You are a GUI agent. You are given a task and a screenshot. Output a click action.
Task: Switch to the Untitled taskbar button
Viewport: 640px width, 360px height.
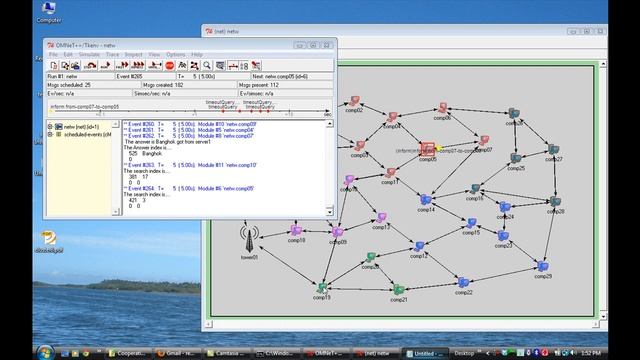click(x=424, y=353)
